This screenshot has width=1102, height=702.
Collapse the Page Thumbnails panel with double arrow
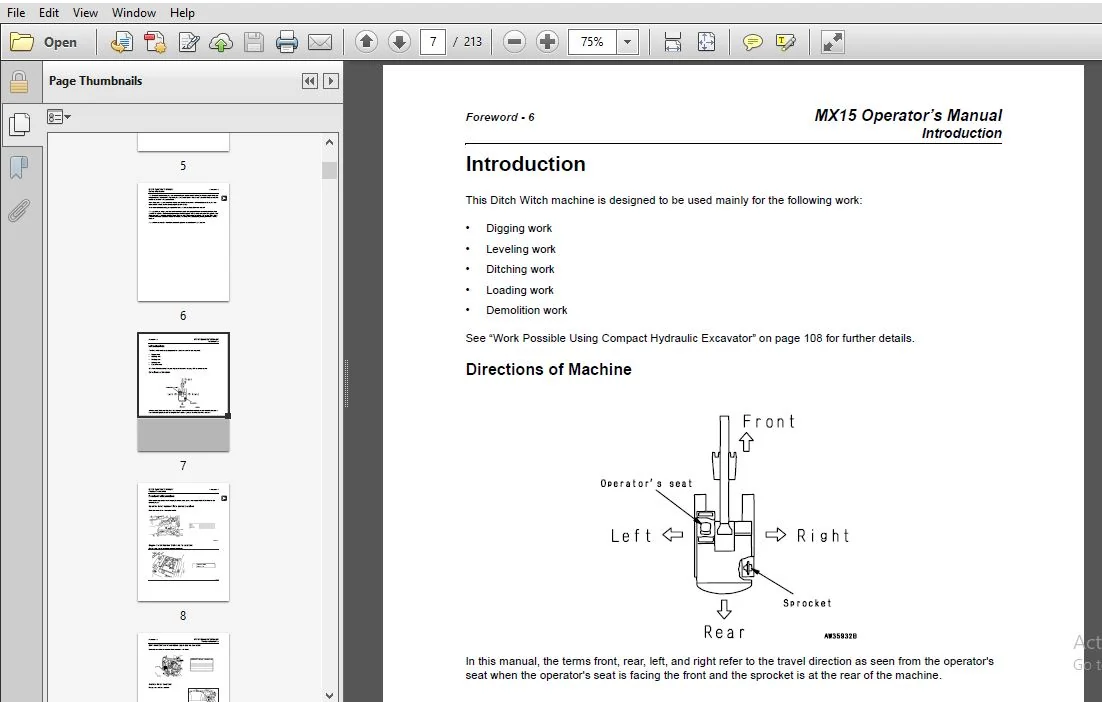(309, 81)
